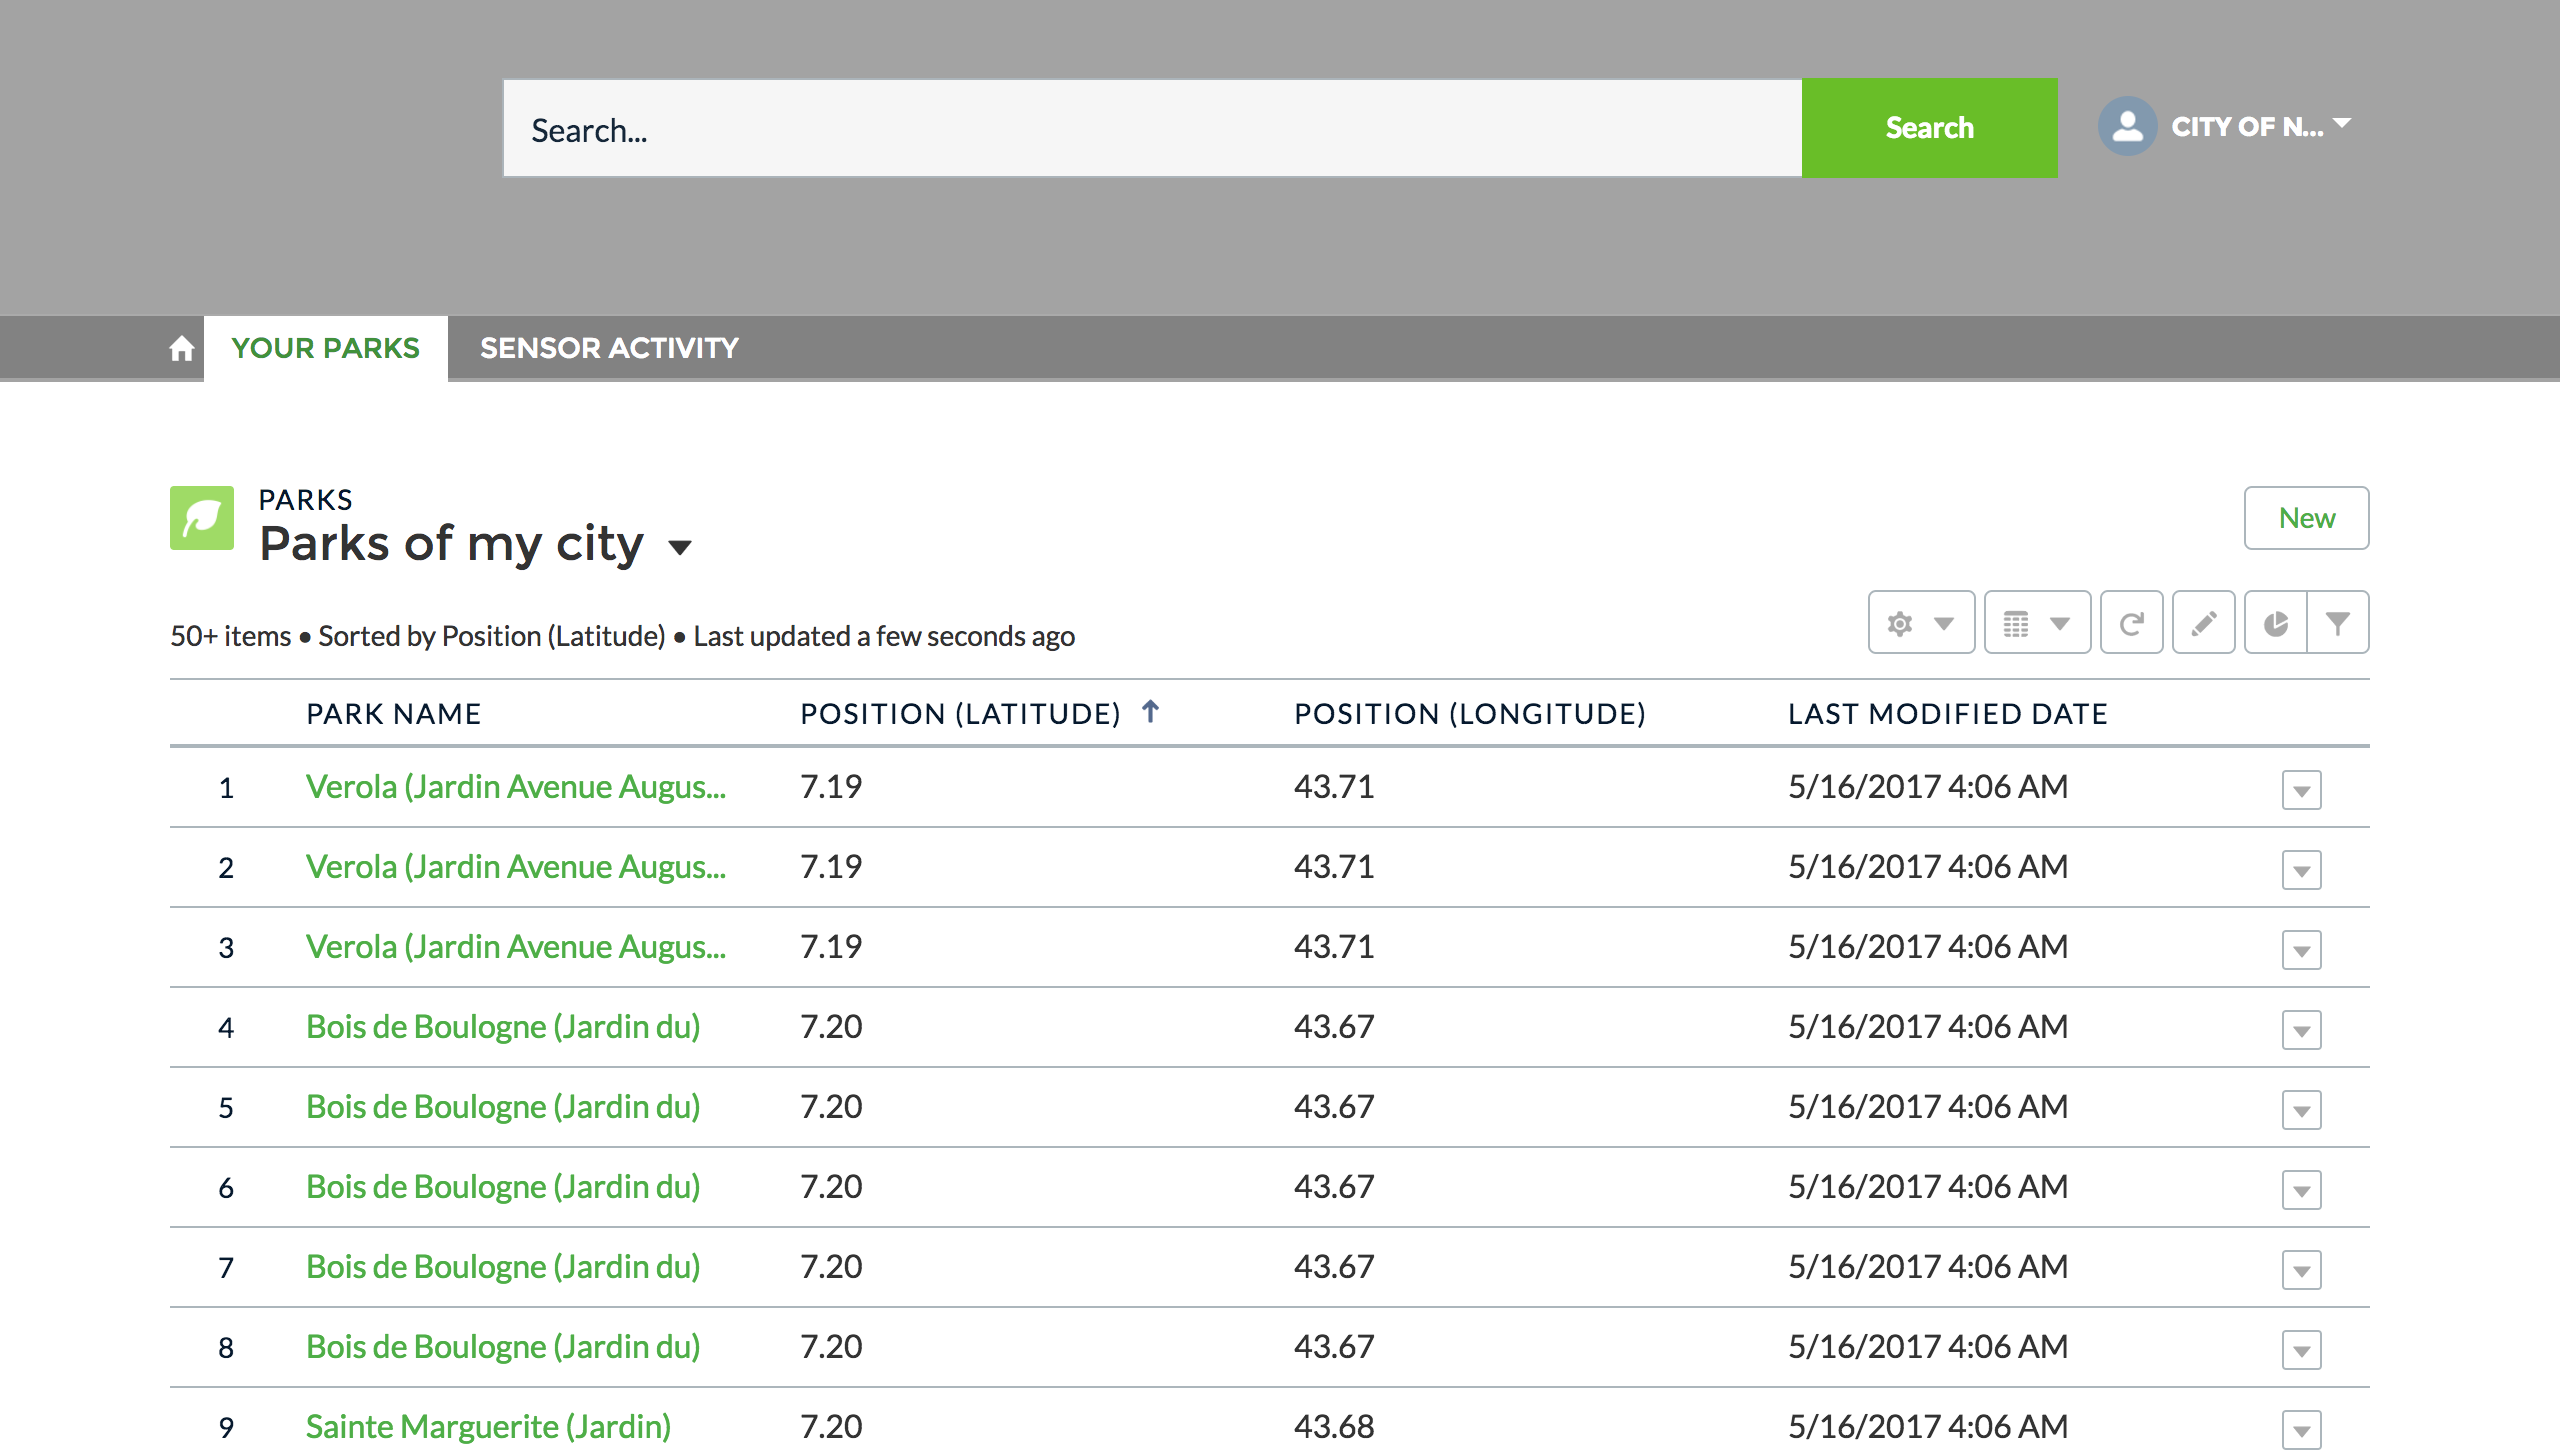The height and width of the screenshot is (1450, 2560).
Task: Open Sainte Marguerite (Jardin) park link
Action: (488, 1426)
